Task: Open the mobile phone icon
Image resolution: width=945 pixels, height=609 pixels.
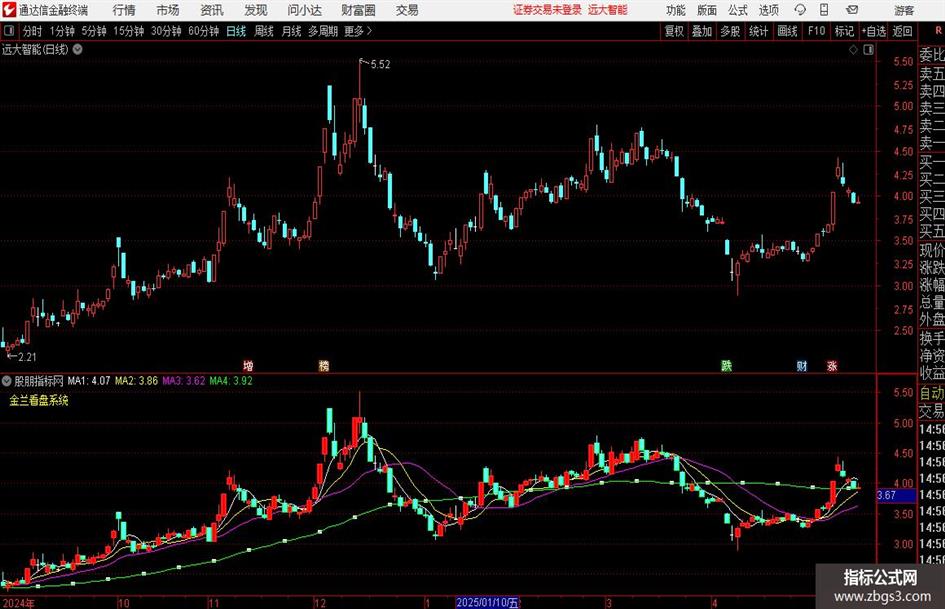Action: (824, 10)
